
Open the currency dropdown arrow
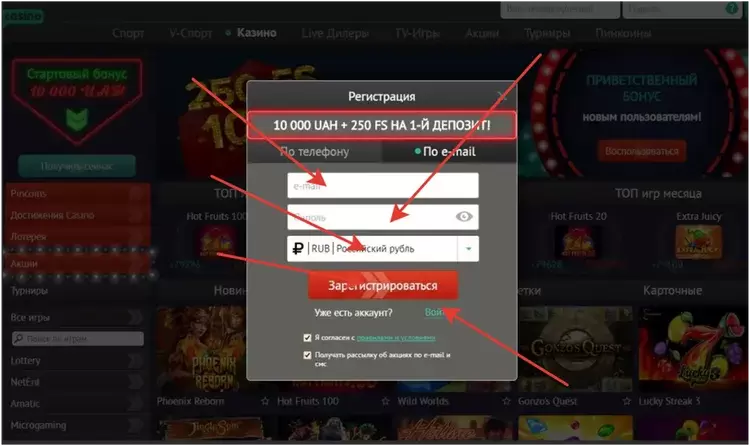pyautogui.click(x=468, y=249)
